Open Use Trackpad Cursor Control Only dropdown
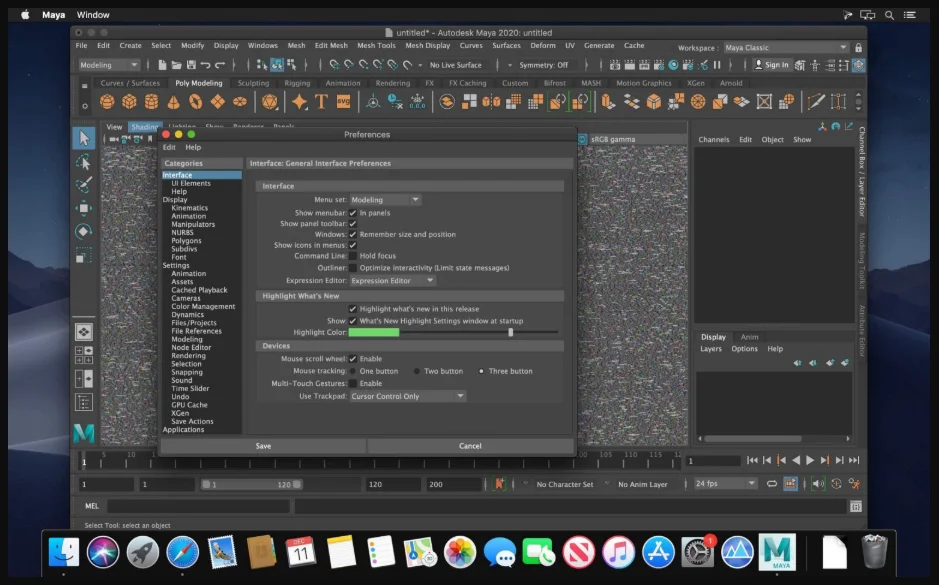 click(408, 396)
